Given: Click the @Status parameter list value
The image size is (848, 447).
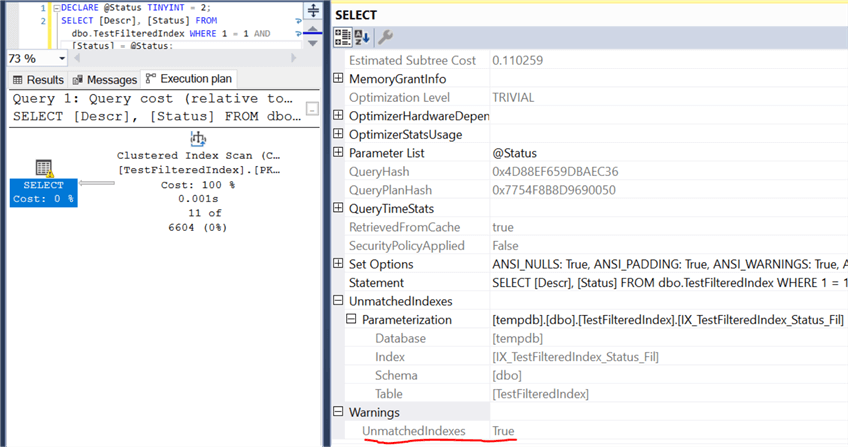Looking at the screenshot, I should coord(514,153).
